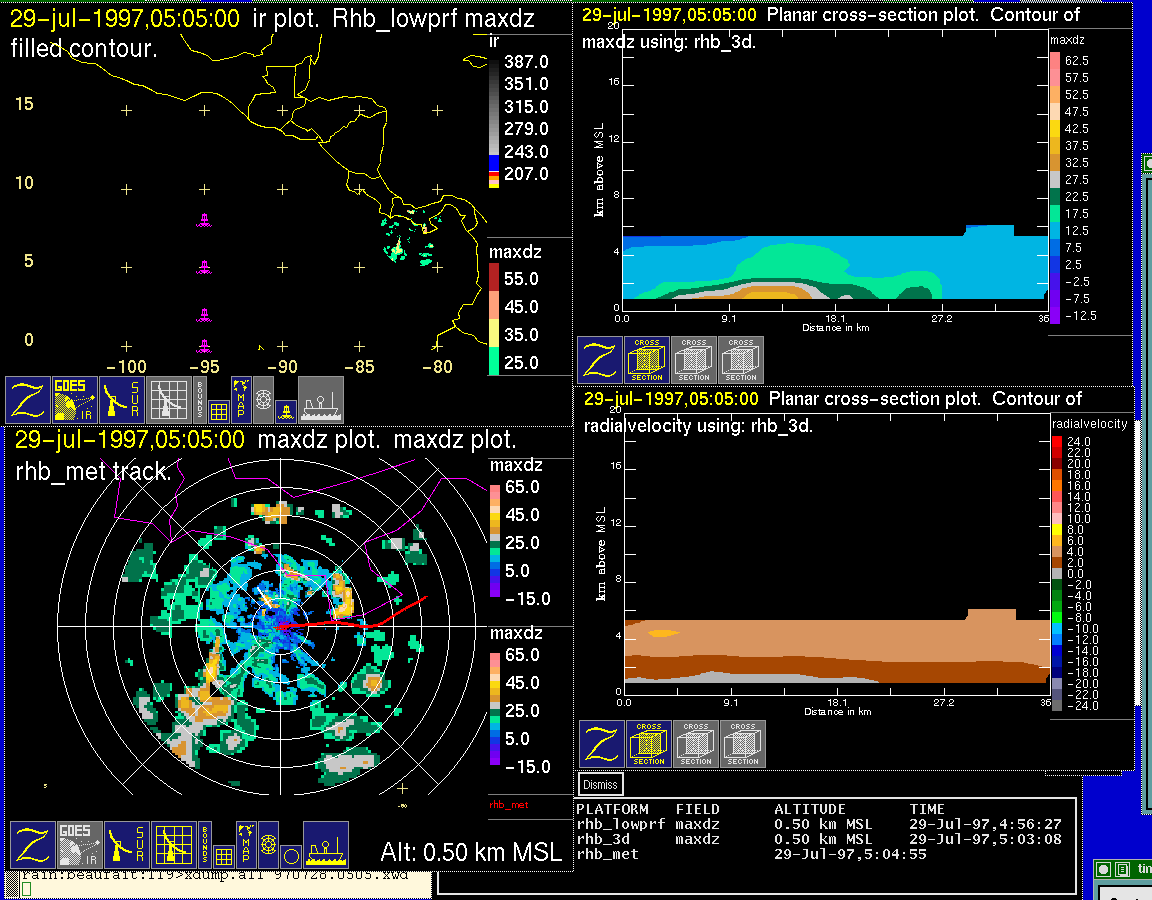Select the third CROSS SECTION icon under the radialvelocity plot
The image size is (1152, 900).
click(x=743, y=744)
